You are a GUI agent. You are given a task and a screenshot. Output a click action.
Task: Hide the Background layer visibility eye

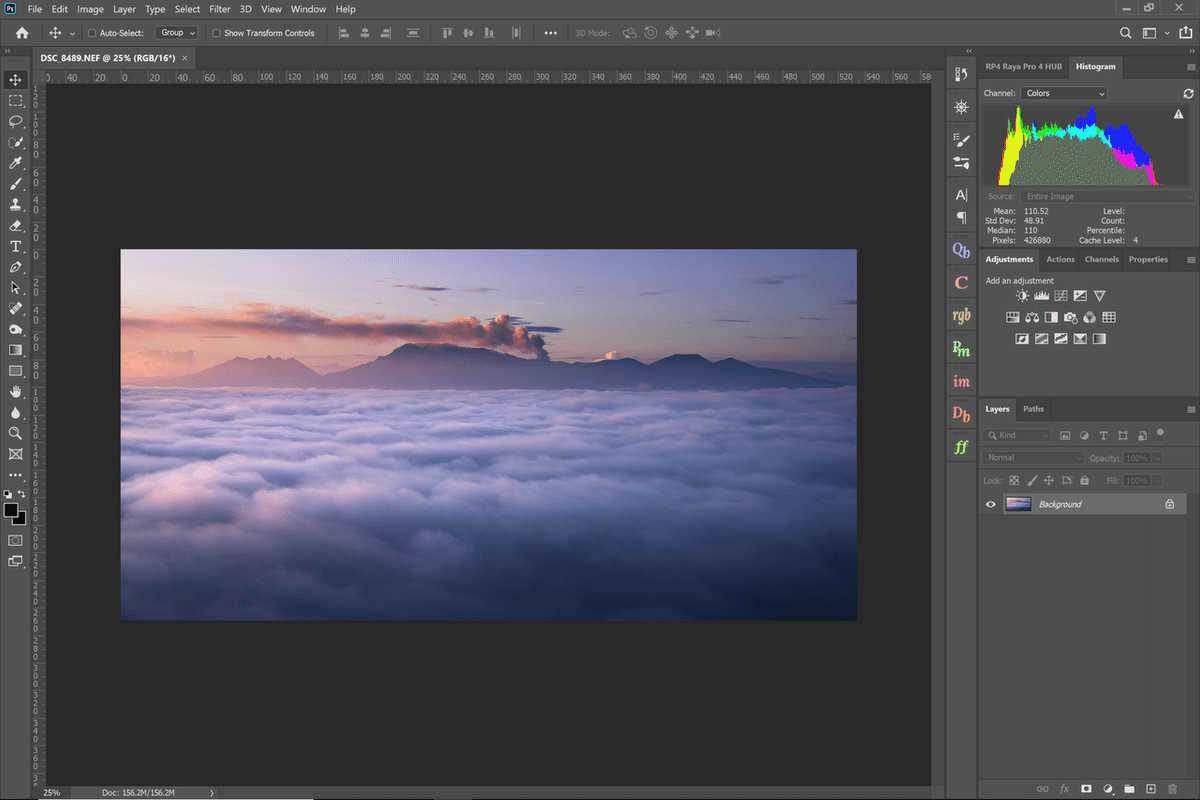coord(991,504)
